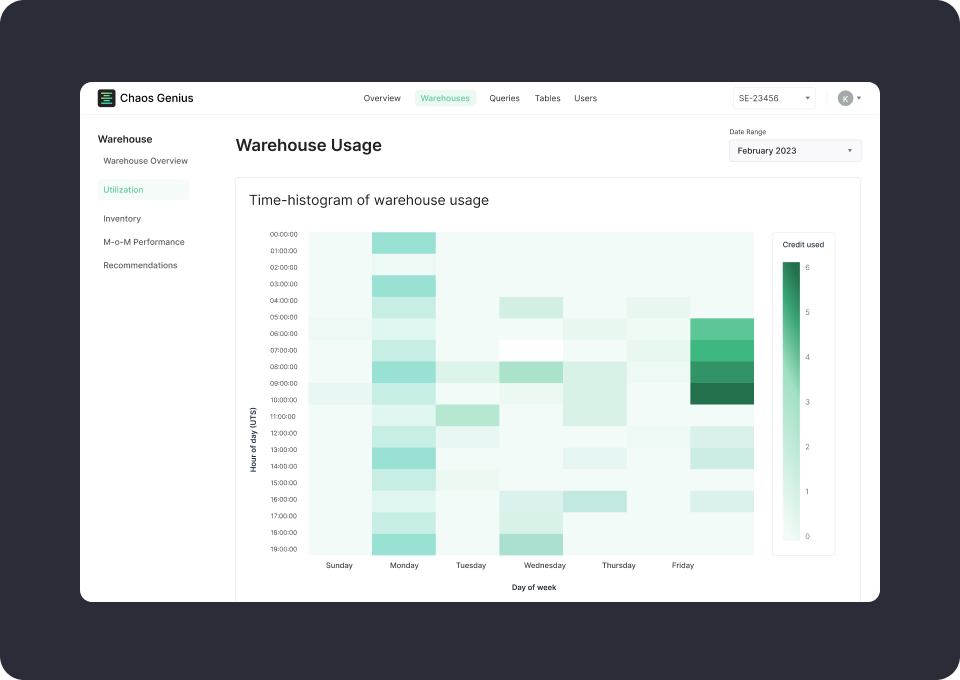Viewport: 960px width, 680px height.
Task: Click the Time-histogram chart title
Action: pyautogui.click(x=369, y=200)
